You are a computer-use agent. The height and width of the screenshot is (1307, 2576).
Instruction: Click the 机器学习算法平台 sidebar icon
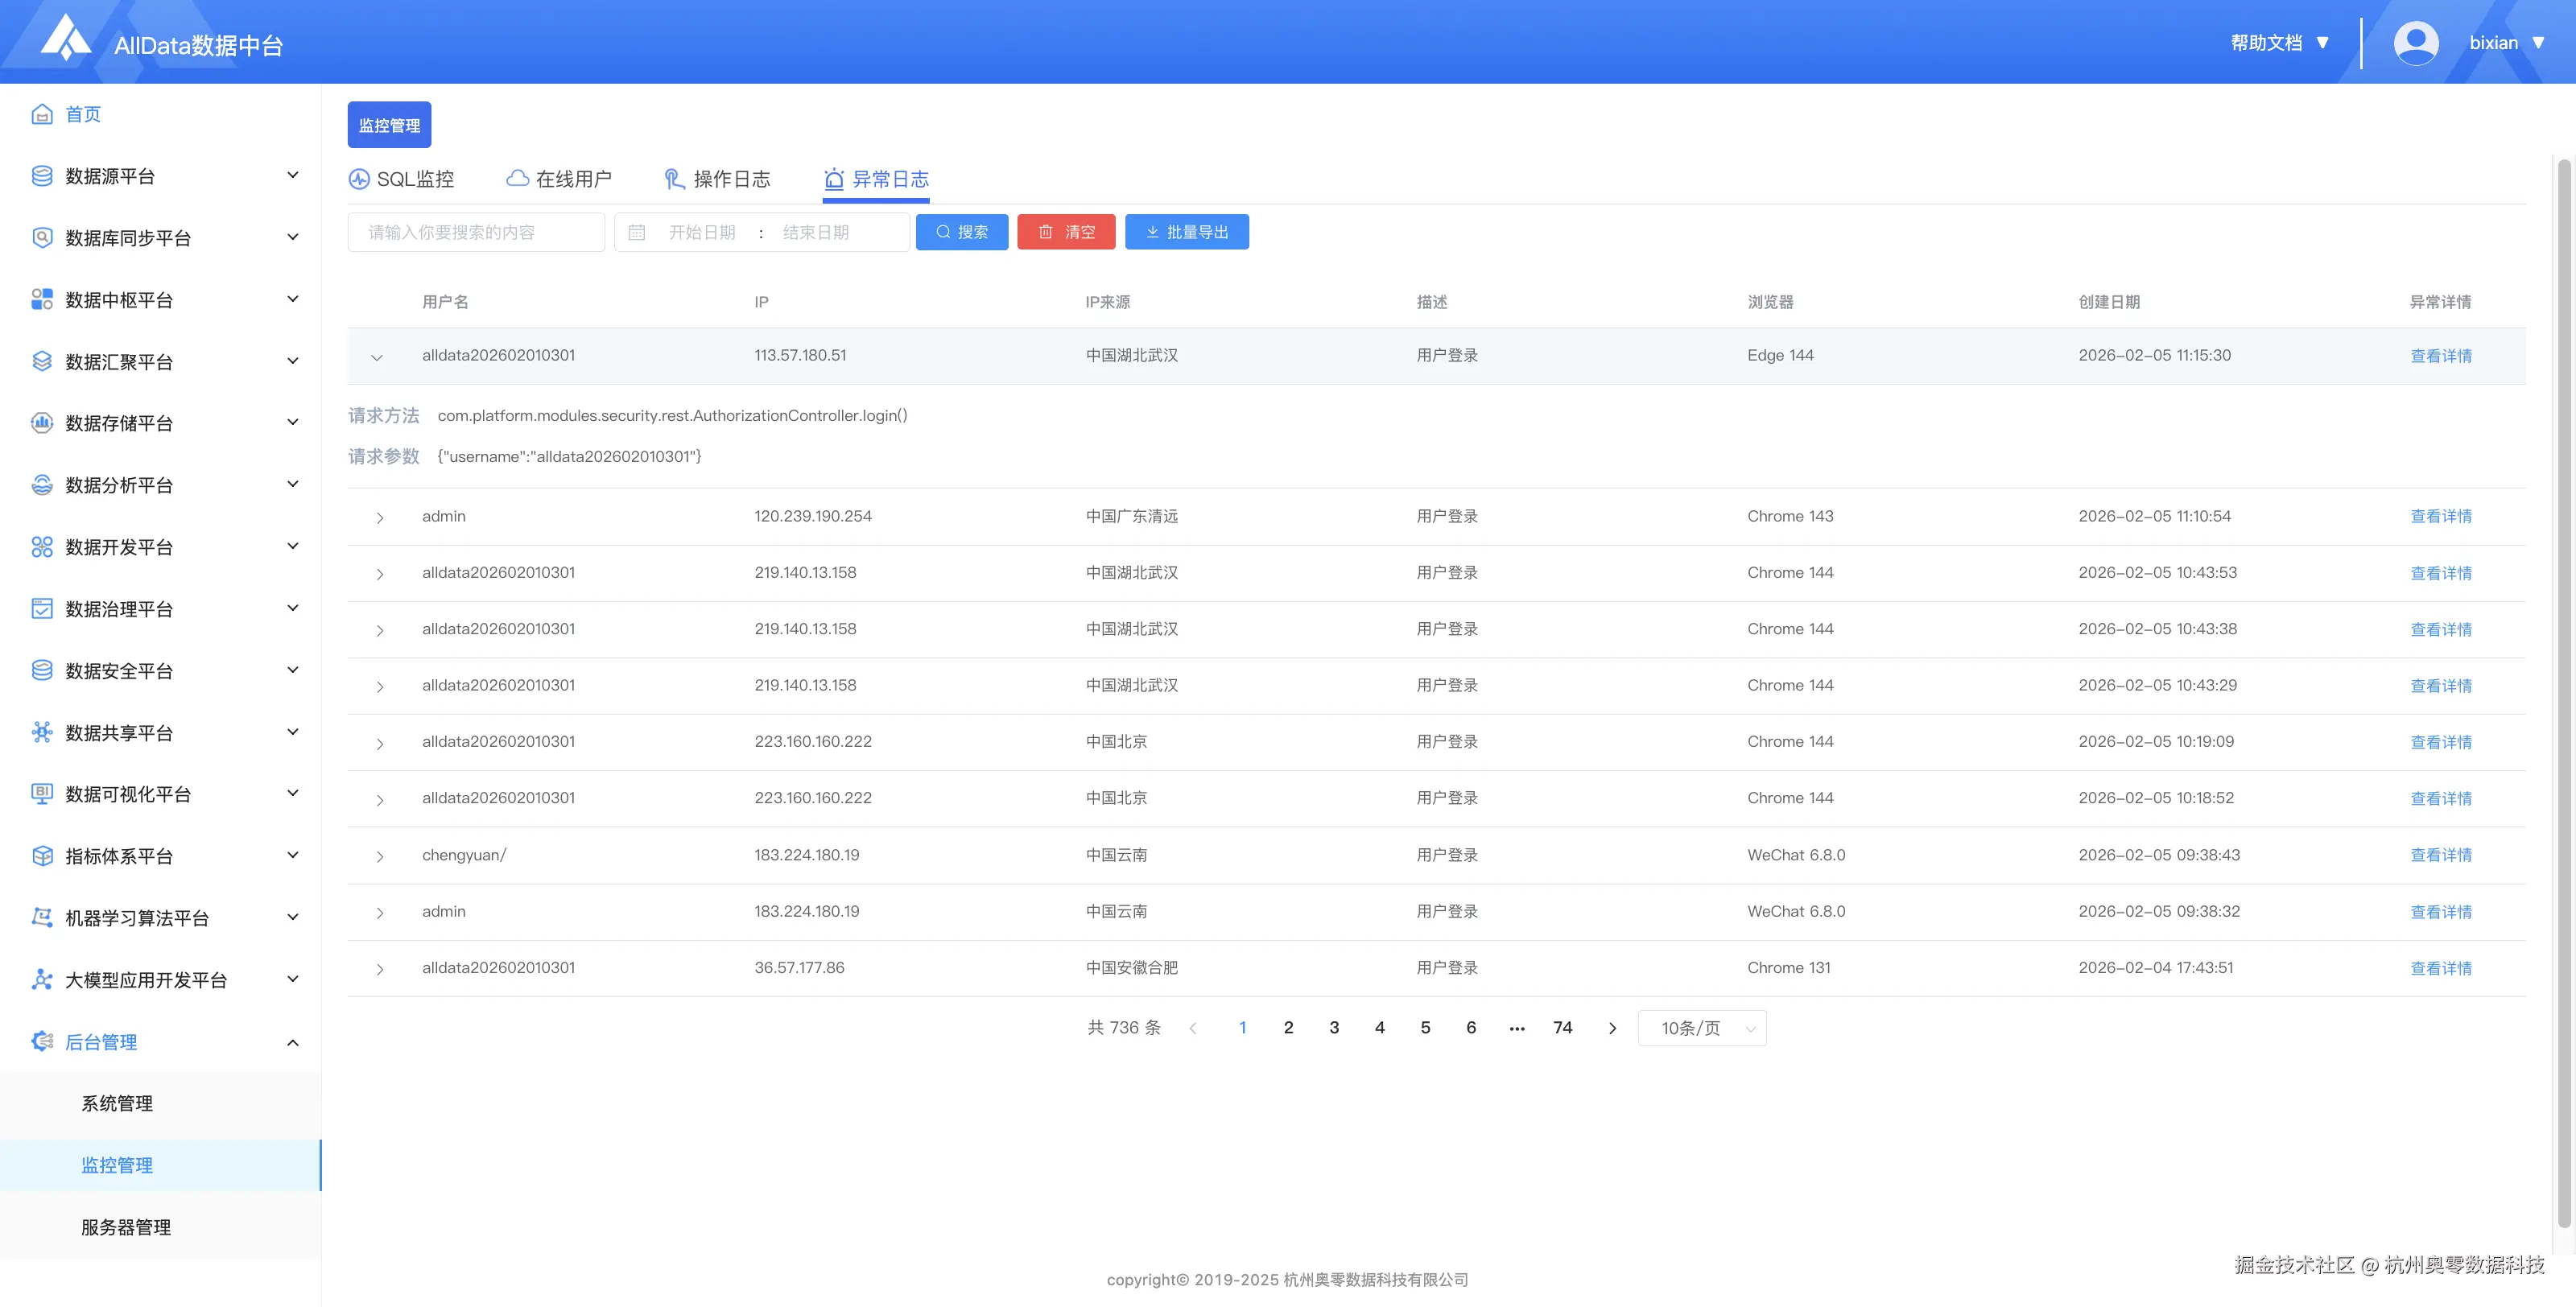pyautogui.click(x=42, y=918)
